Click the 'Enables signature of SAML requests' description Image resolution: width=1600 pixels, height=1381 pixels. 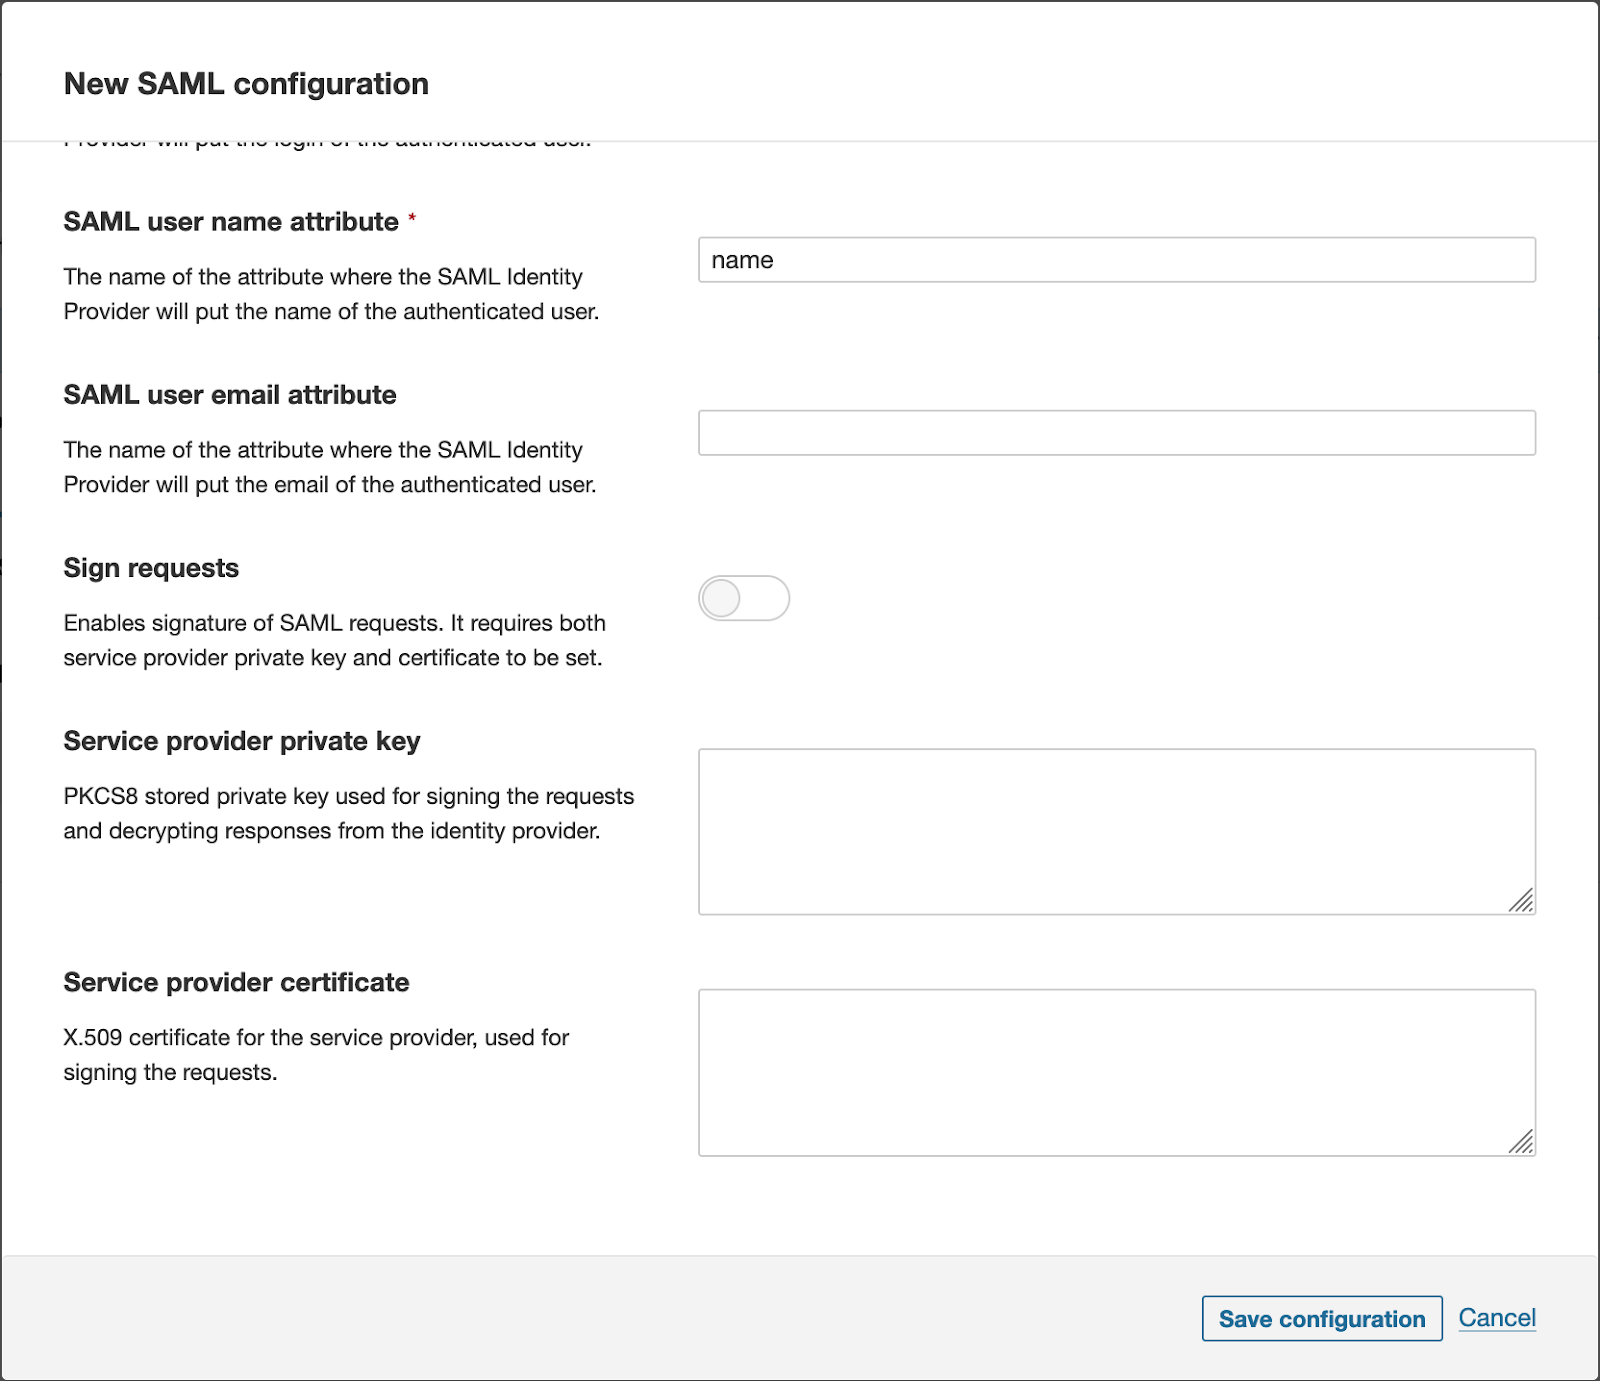(x=334, y=640)
